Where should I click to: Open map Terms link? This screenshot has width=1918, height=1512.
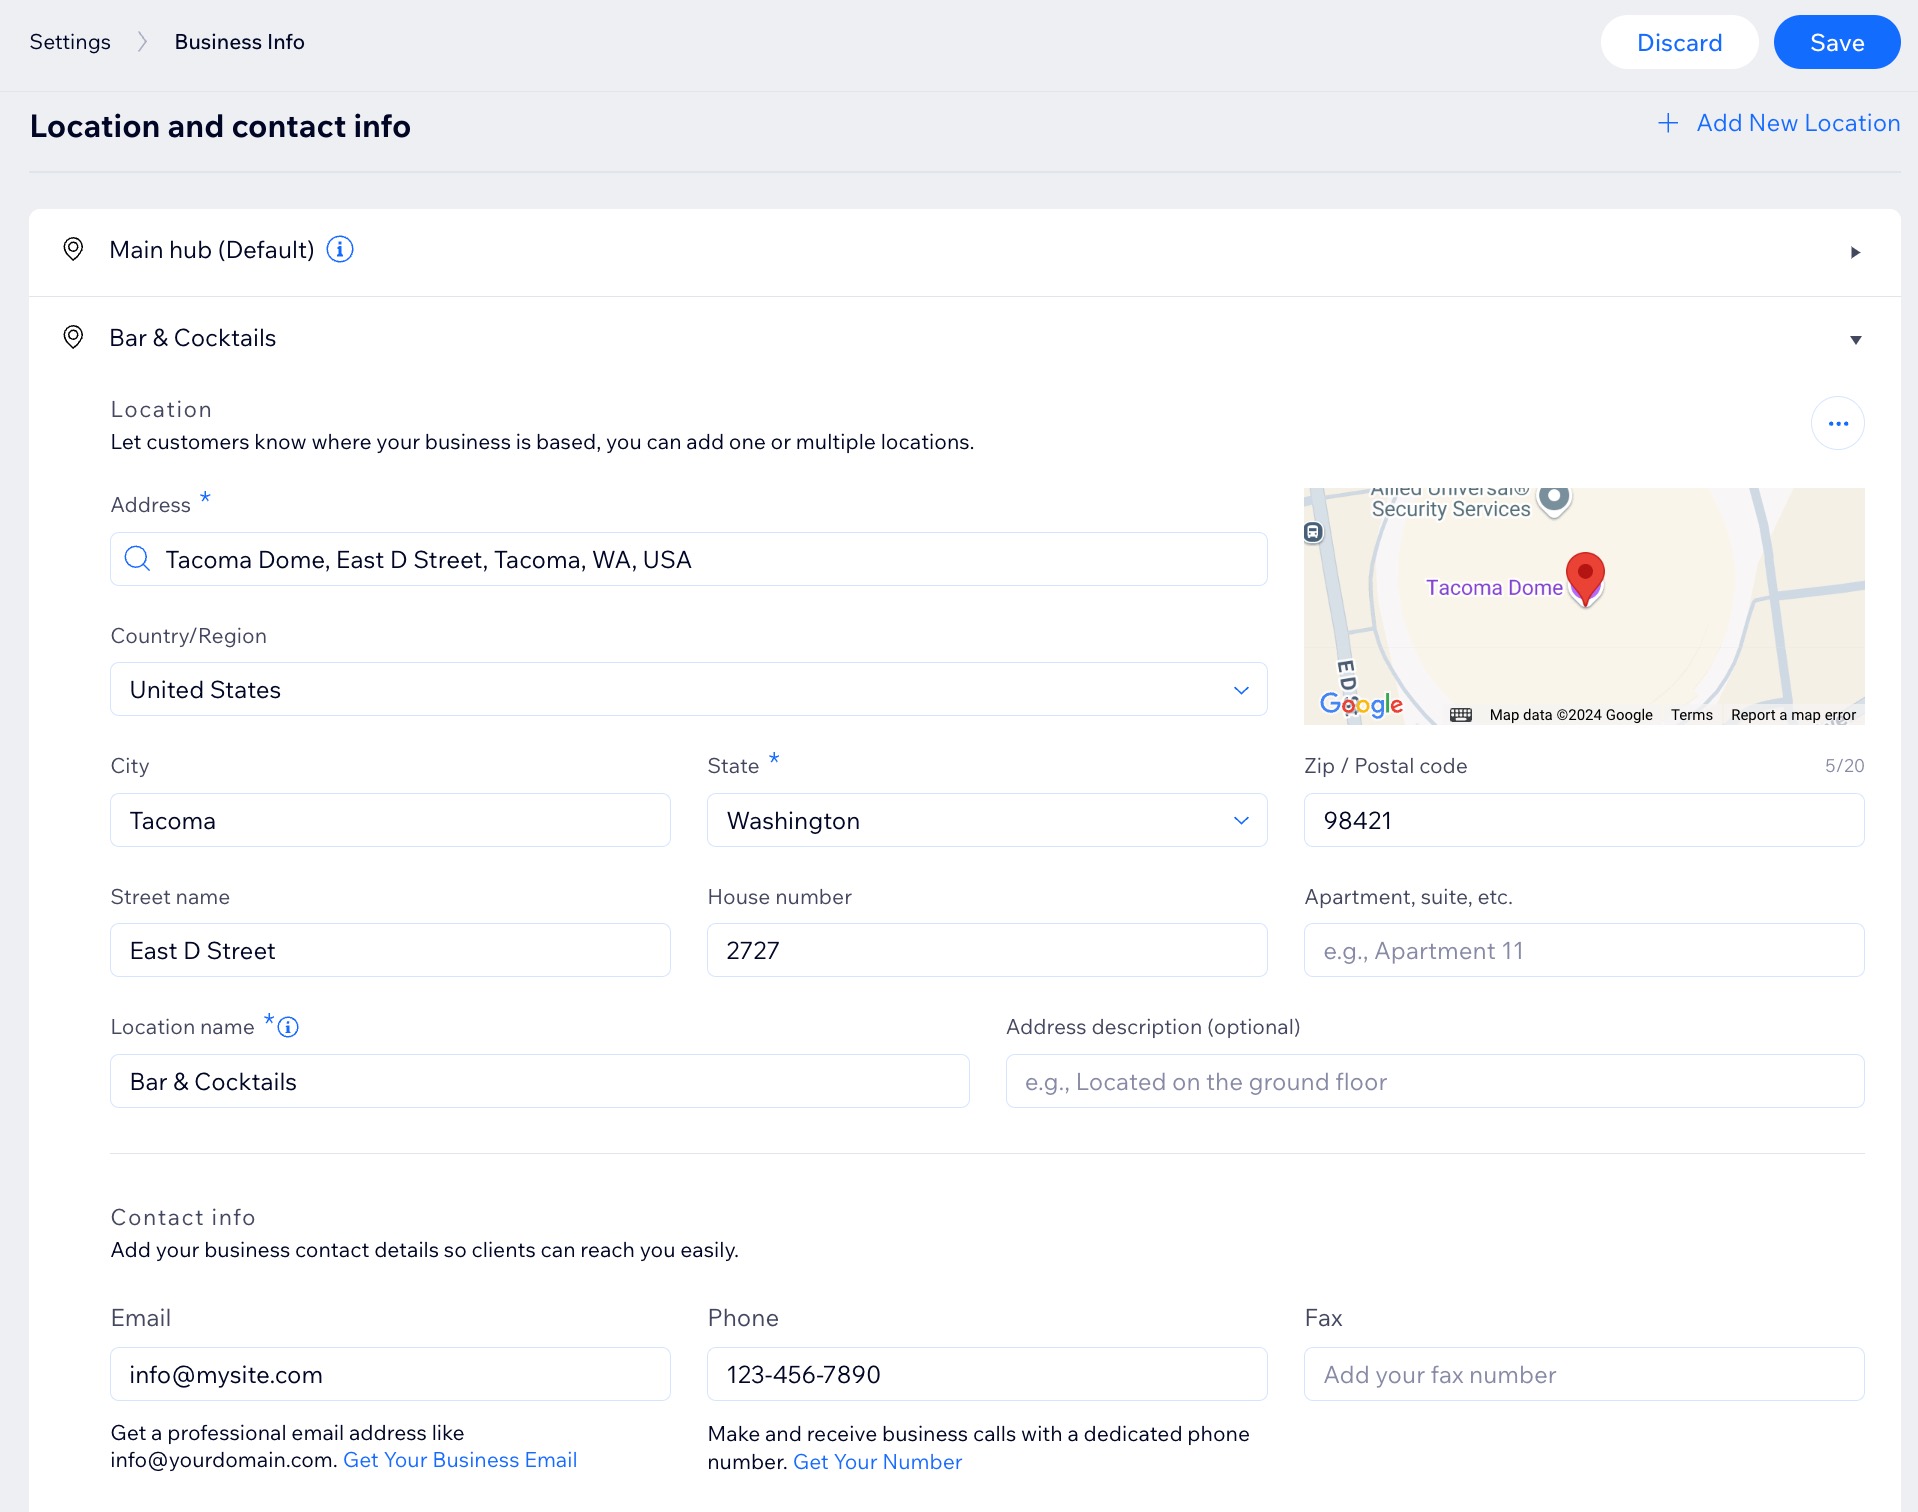coord(1691,715)
